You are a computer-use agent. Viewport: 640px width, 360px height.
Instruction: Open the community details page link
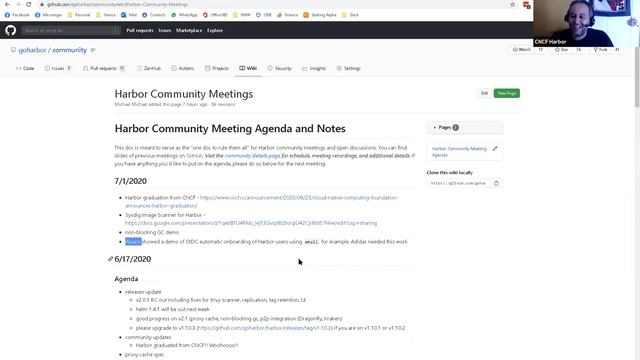coord(252,156)
